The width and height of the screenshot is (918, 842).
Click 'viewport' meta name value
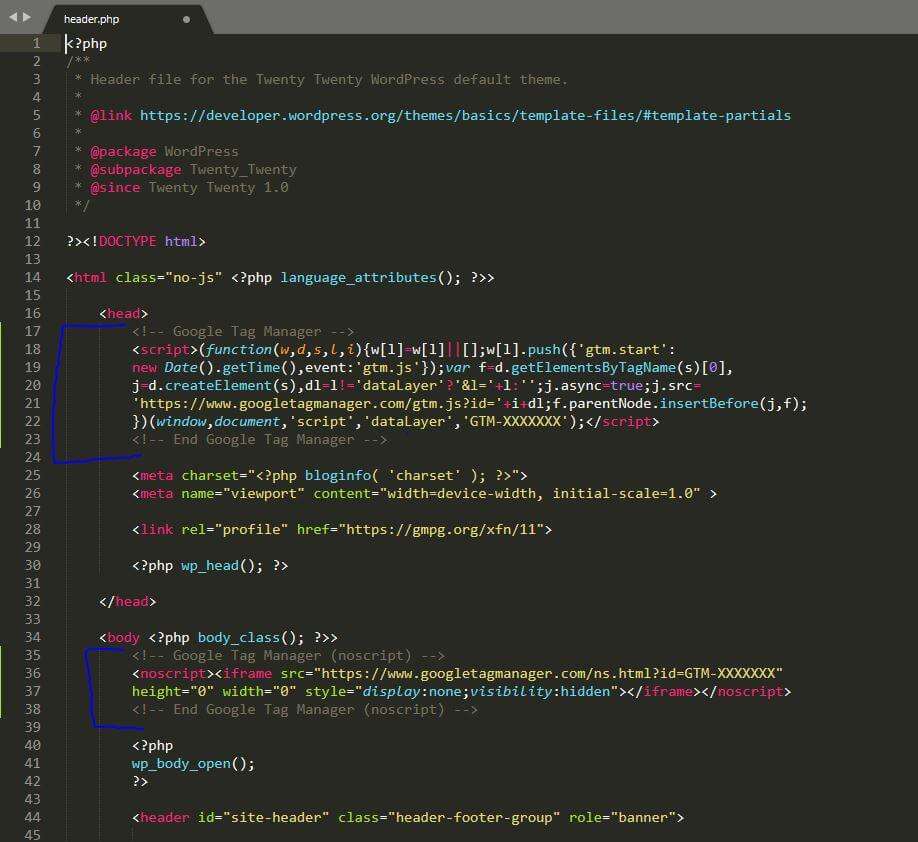tap(263, 494)
